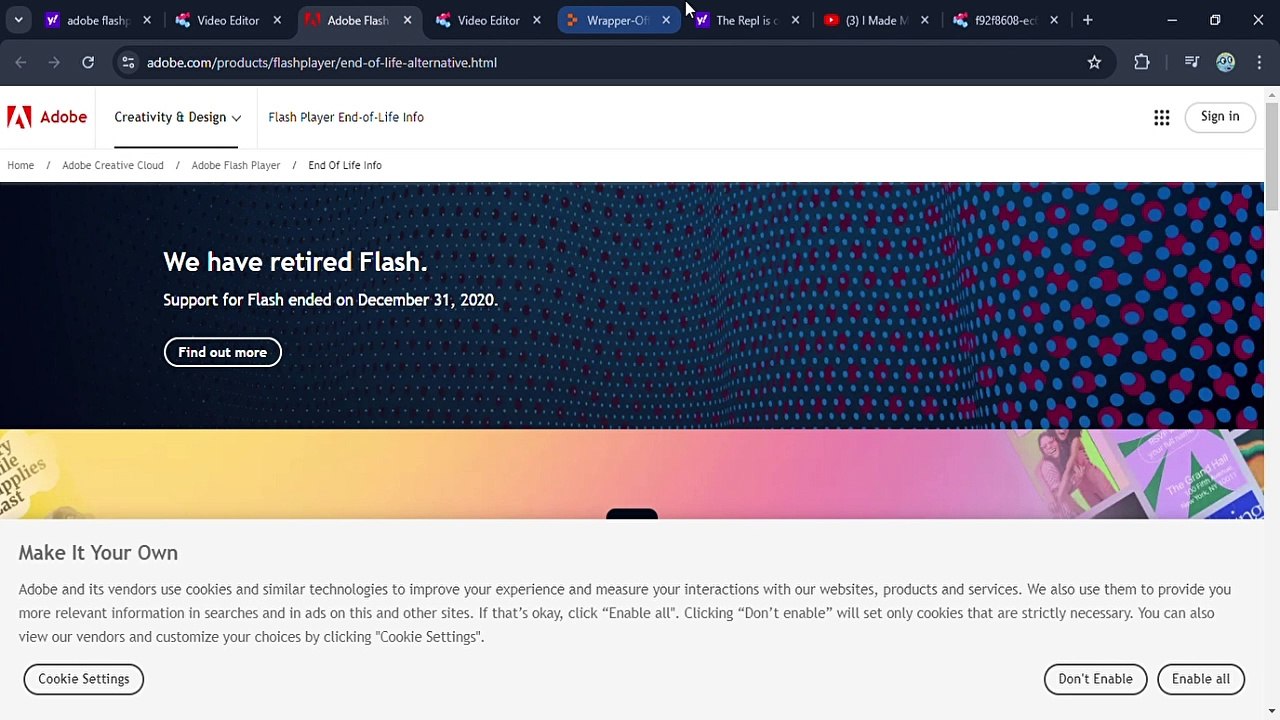Screen dimensions: 1280x720
Task: Close 'The Repl is' tab
Action: (x=795, y=20)
